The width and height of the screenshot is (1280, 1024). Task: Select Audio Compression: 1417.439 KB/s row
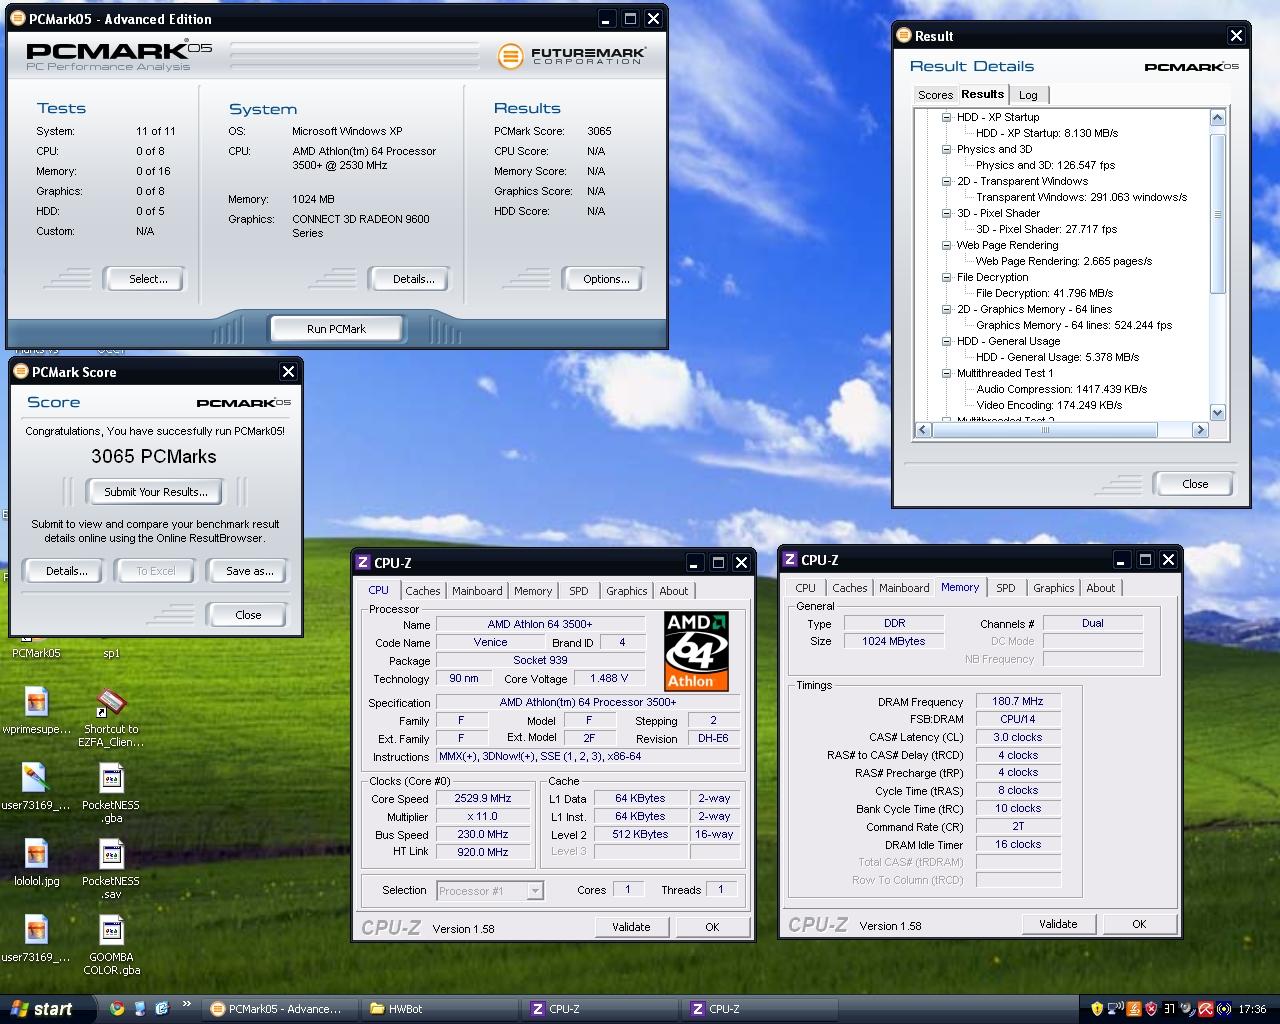click(x=1061, y=389)
